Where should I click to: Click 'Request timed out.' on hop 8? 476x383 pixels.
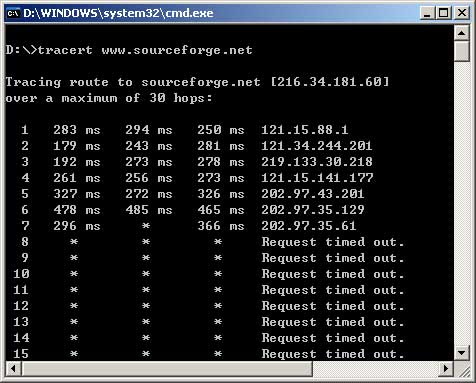coord(333,242)
